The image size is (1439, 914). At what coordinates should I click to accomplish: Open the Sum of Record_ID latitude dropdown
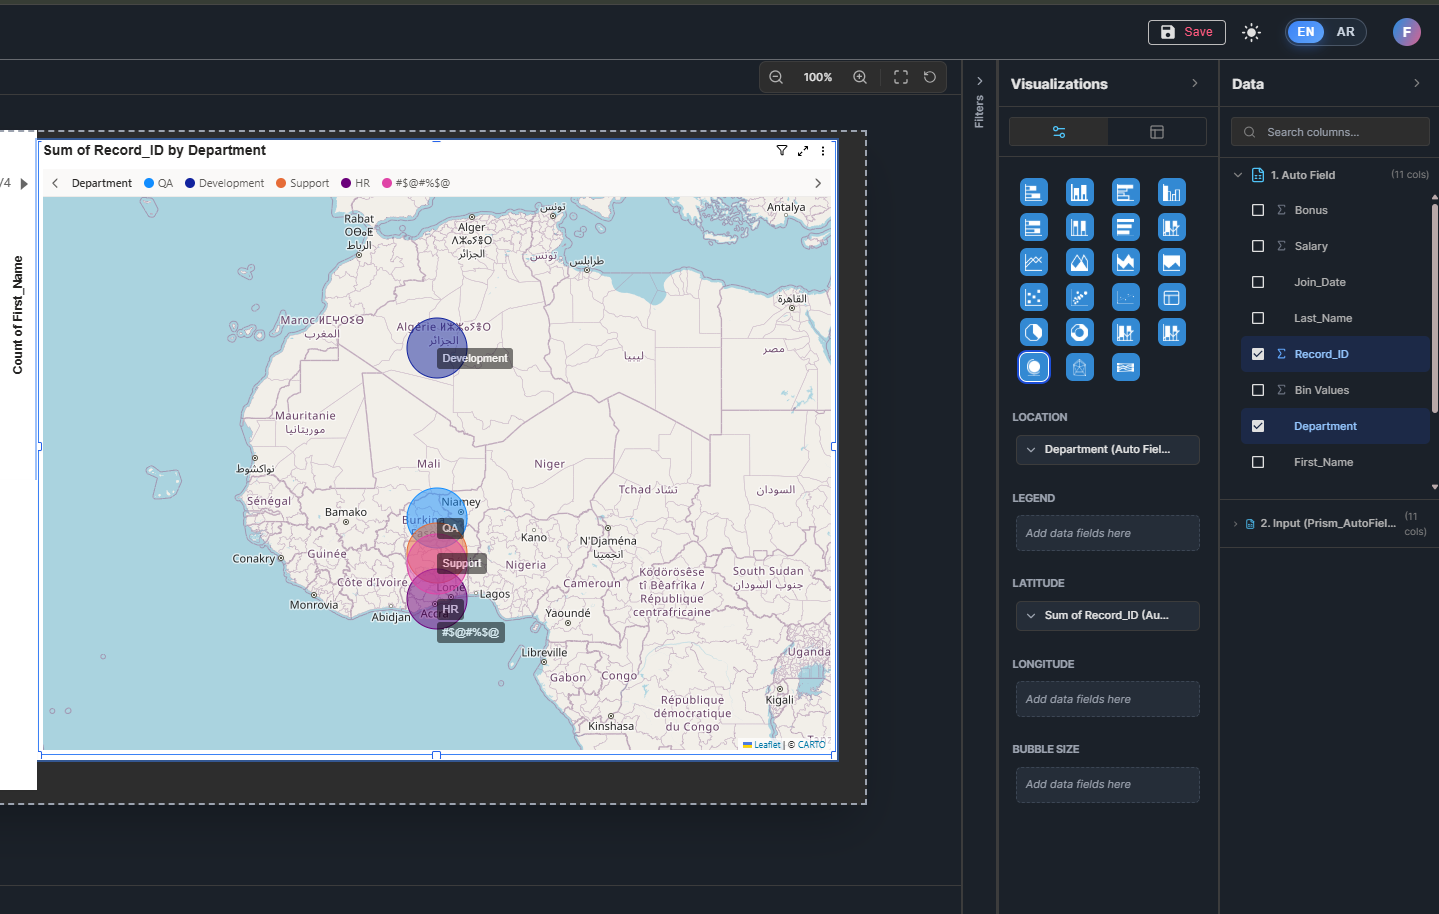point(1107,616)
